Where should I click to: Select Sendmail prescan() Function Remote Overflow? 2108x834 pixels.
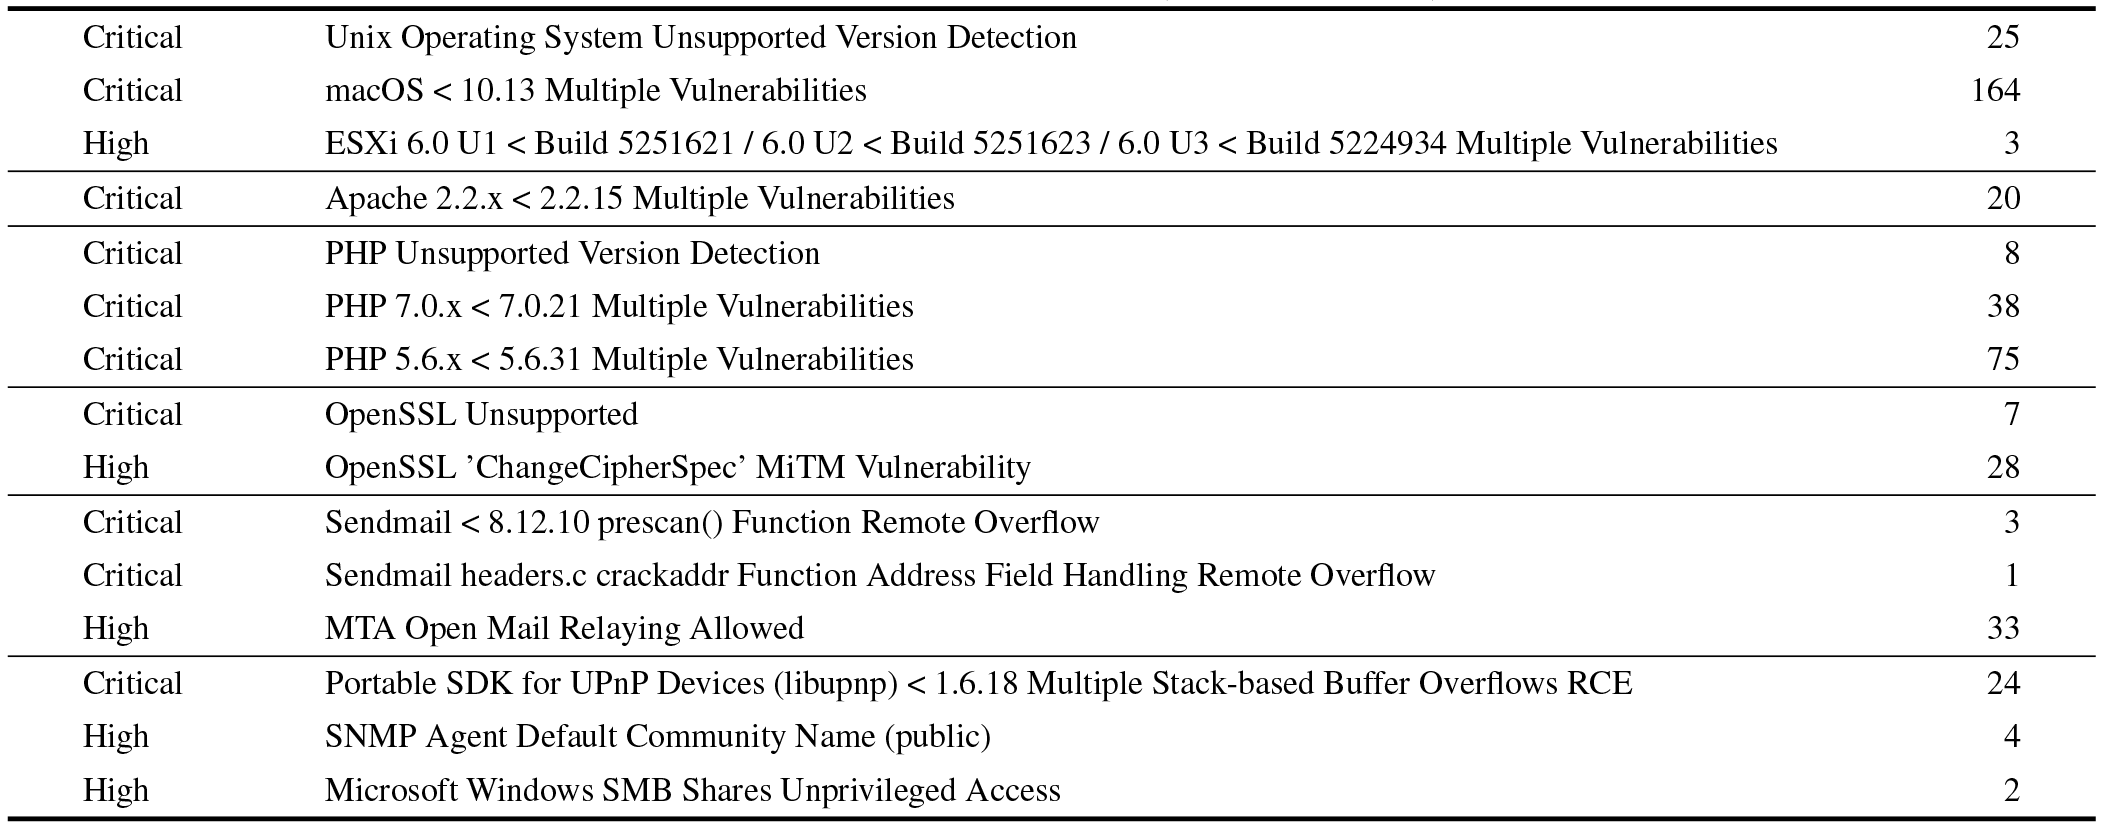point(712,523)
